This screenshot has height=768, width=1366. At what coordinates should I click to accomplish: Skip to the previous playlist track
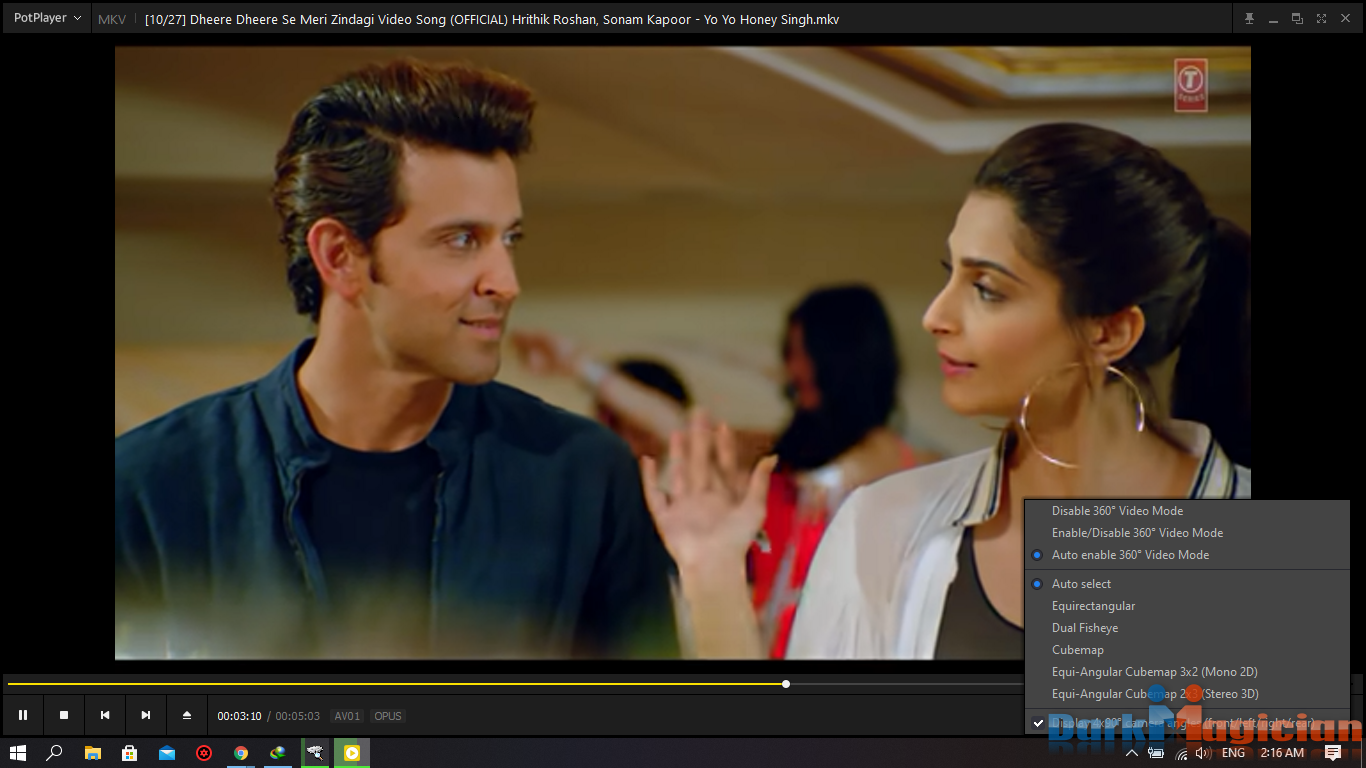[x=105, y=715]
